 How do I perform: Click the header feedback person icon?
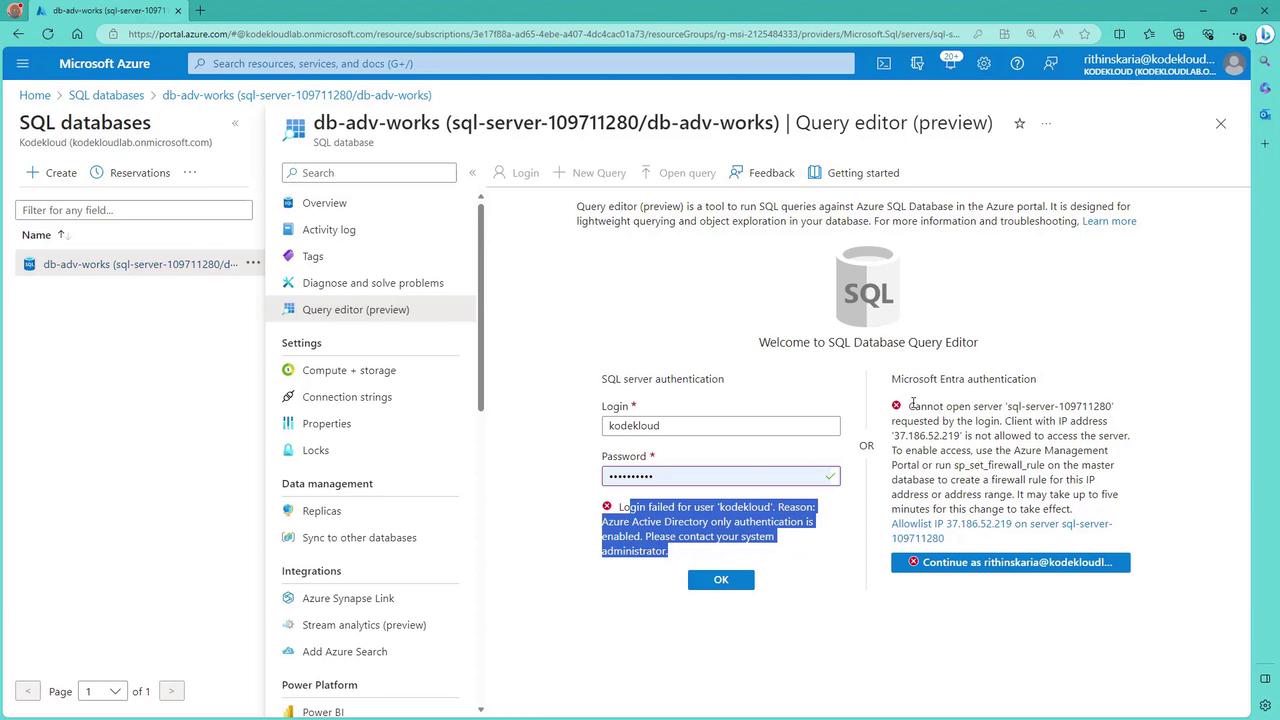tap(1050, 63)
